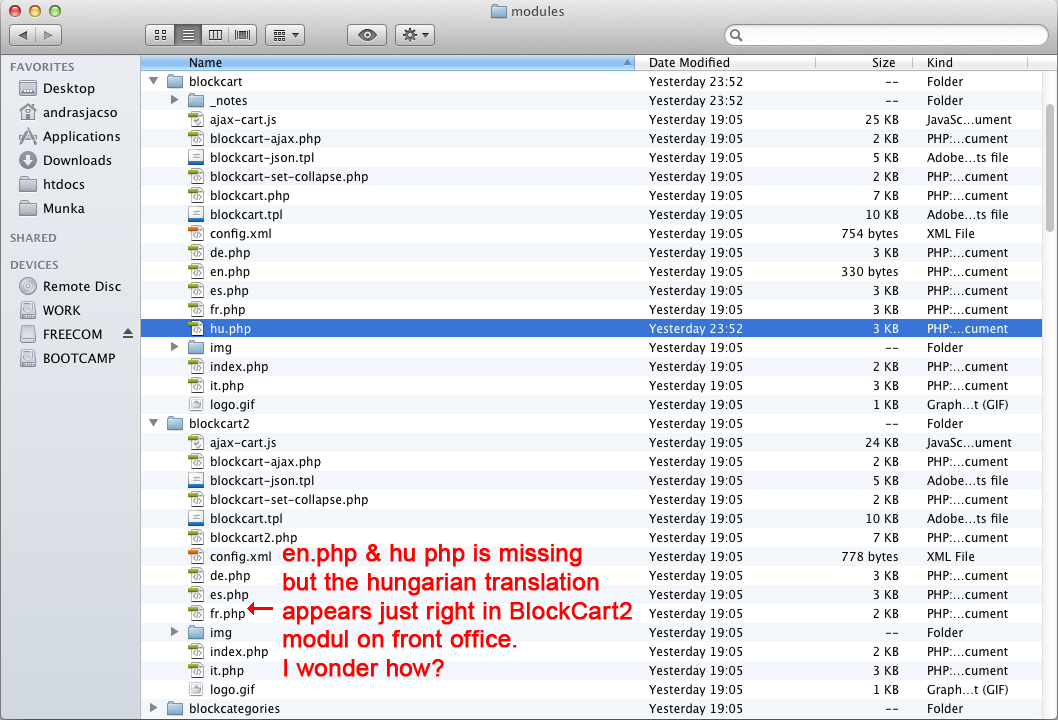The image size is (1058, 720).
Task: Select the blockcart2 folder row
Action: (591, 424)
